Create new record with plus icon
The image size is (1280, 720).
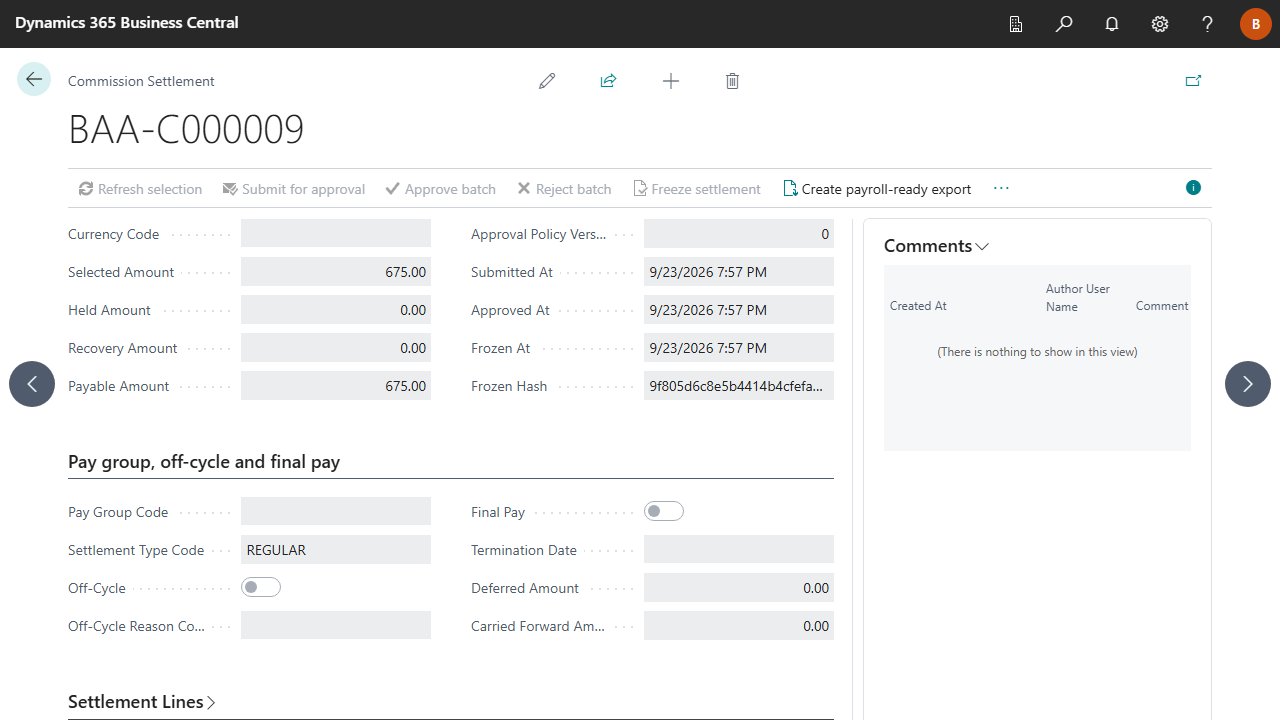coord(671,81)
